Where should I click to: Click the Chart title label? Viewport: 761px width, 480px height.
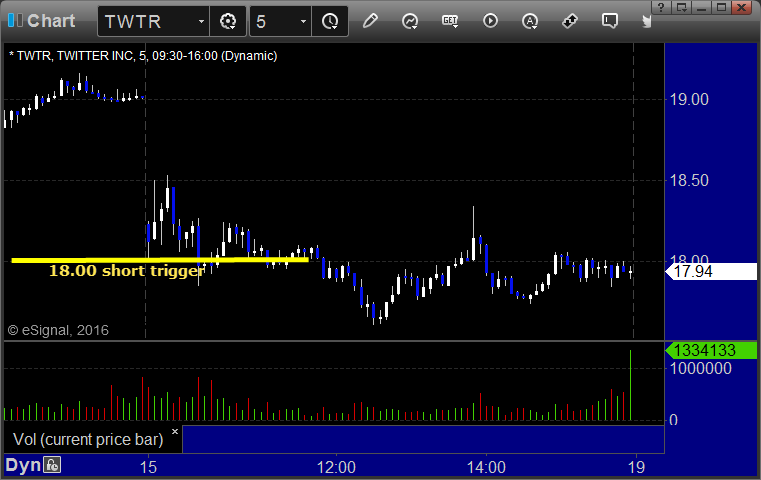[51, 21]
